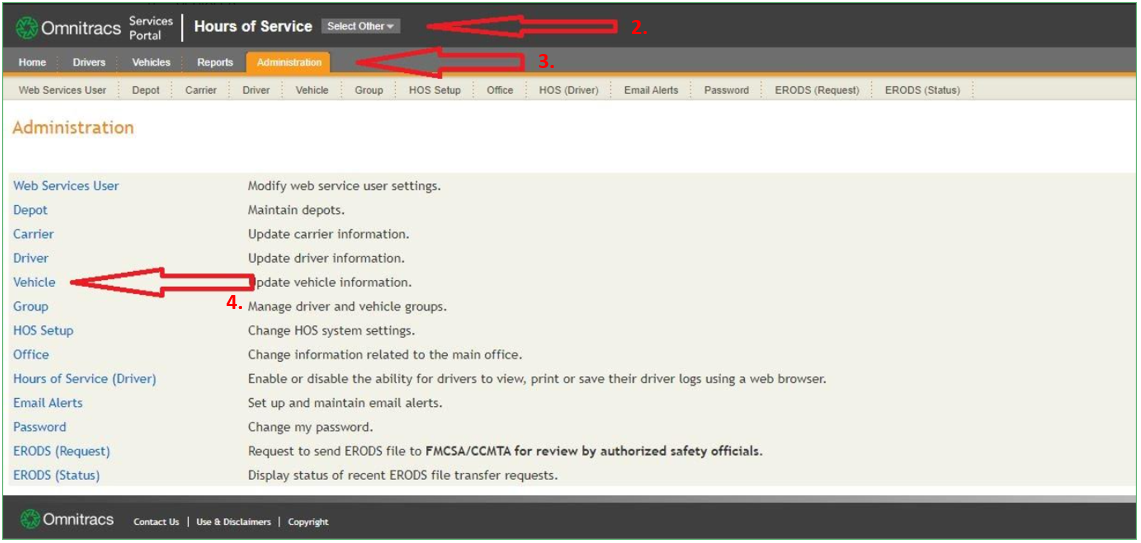Click the Password link in the list
Image resolution: width=1141 pixels, height=543 pixels.
click(x=40, y=427)
